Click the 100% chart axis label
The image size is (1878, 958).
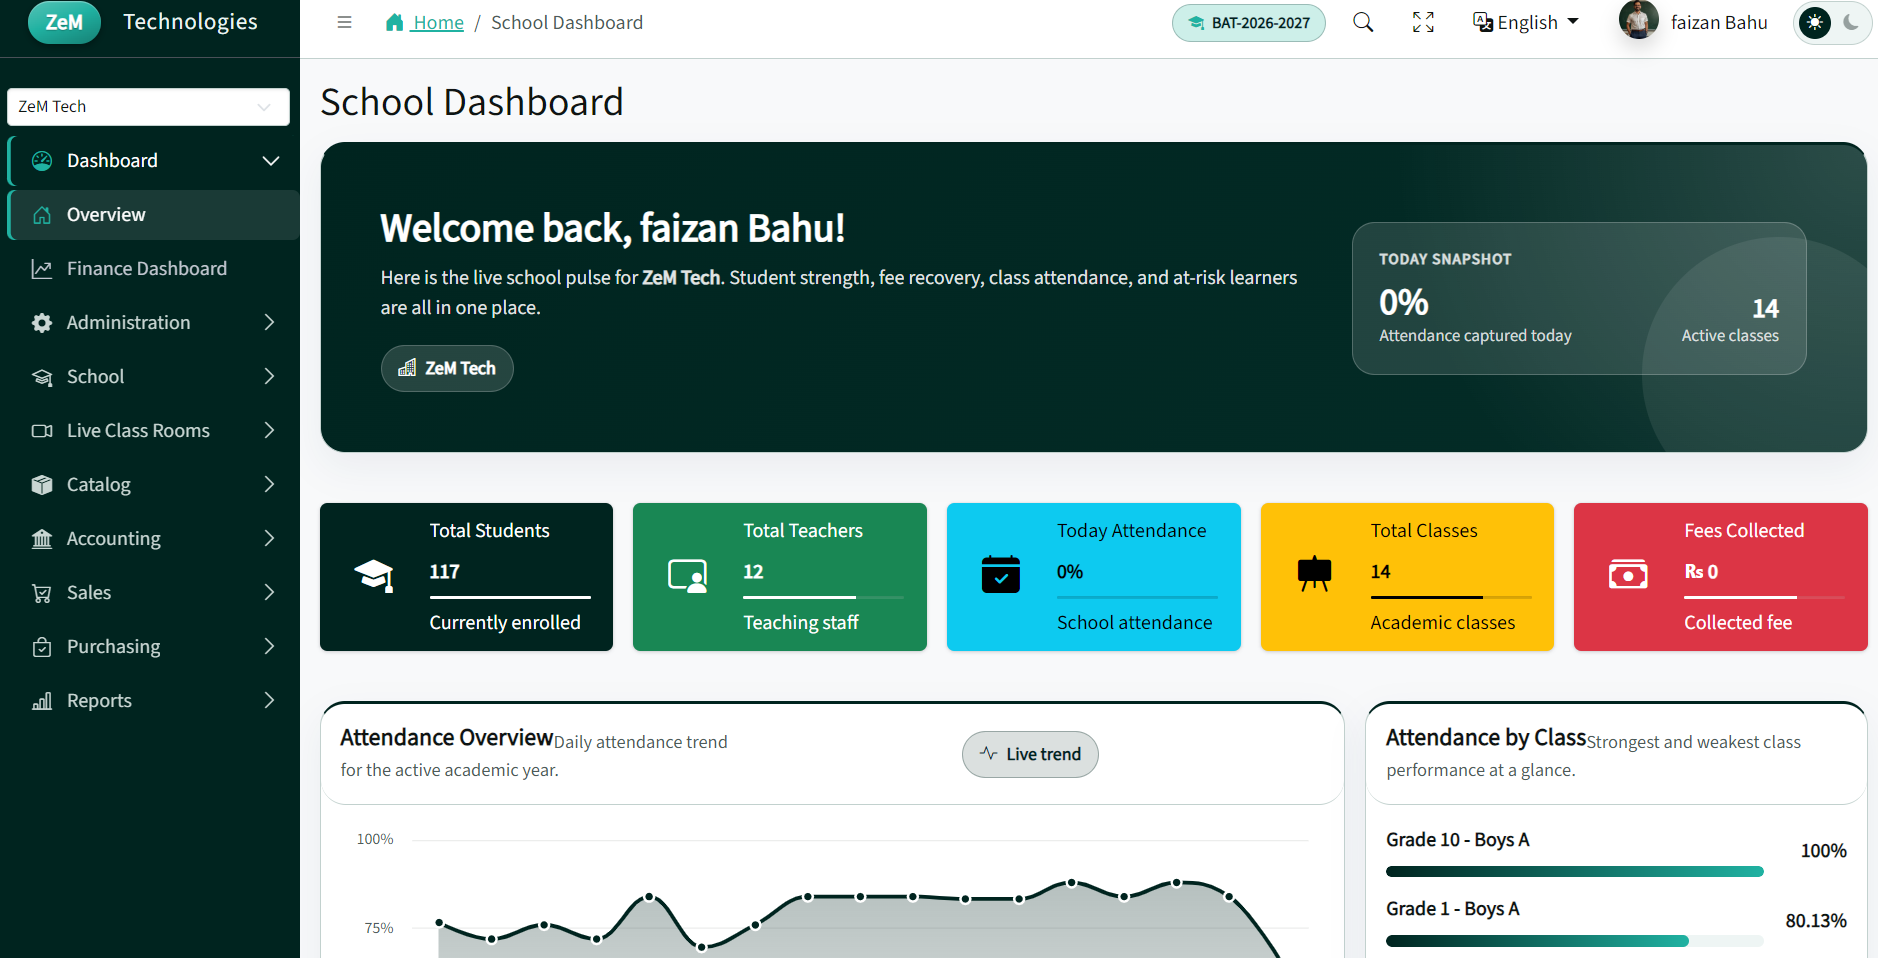[x=375, y=839]
